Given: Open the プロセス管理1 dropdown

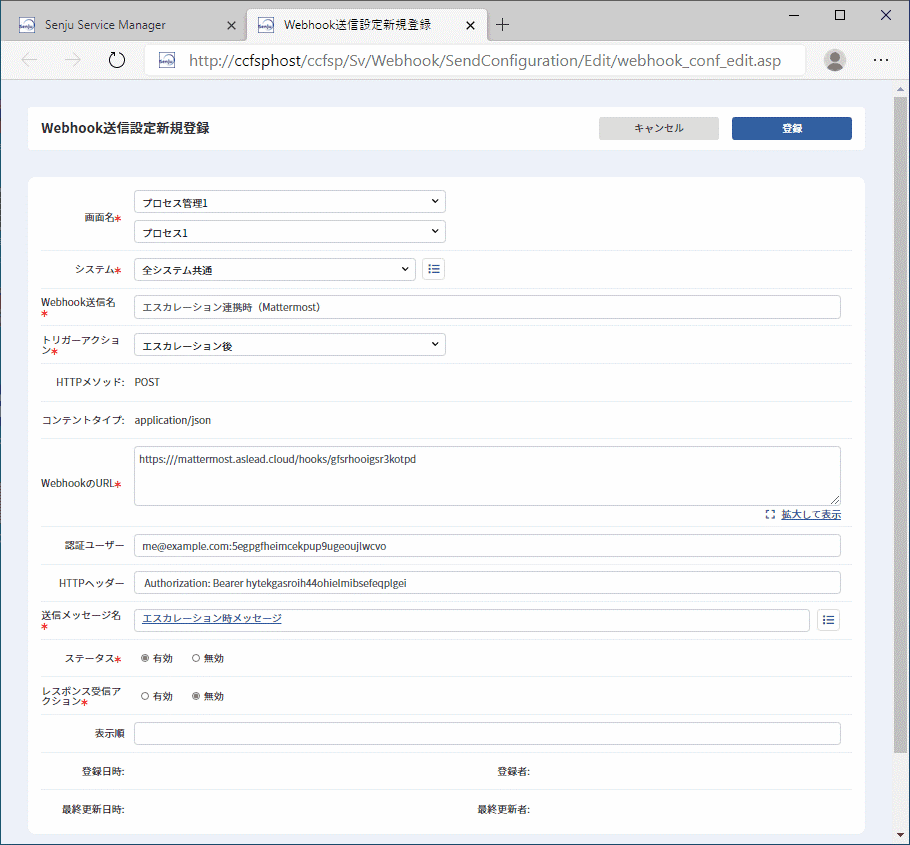Looking at the screenshot, I should coord(290,202).
